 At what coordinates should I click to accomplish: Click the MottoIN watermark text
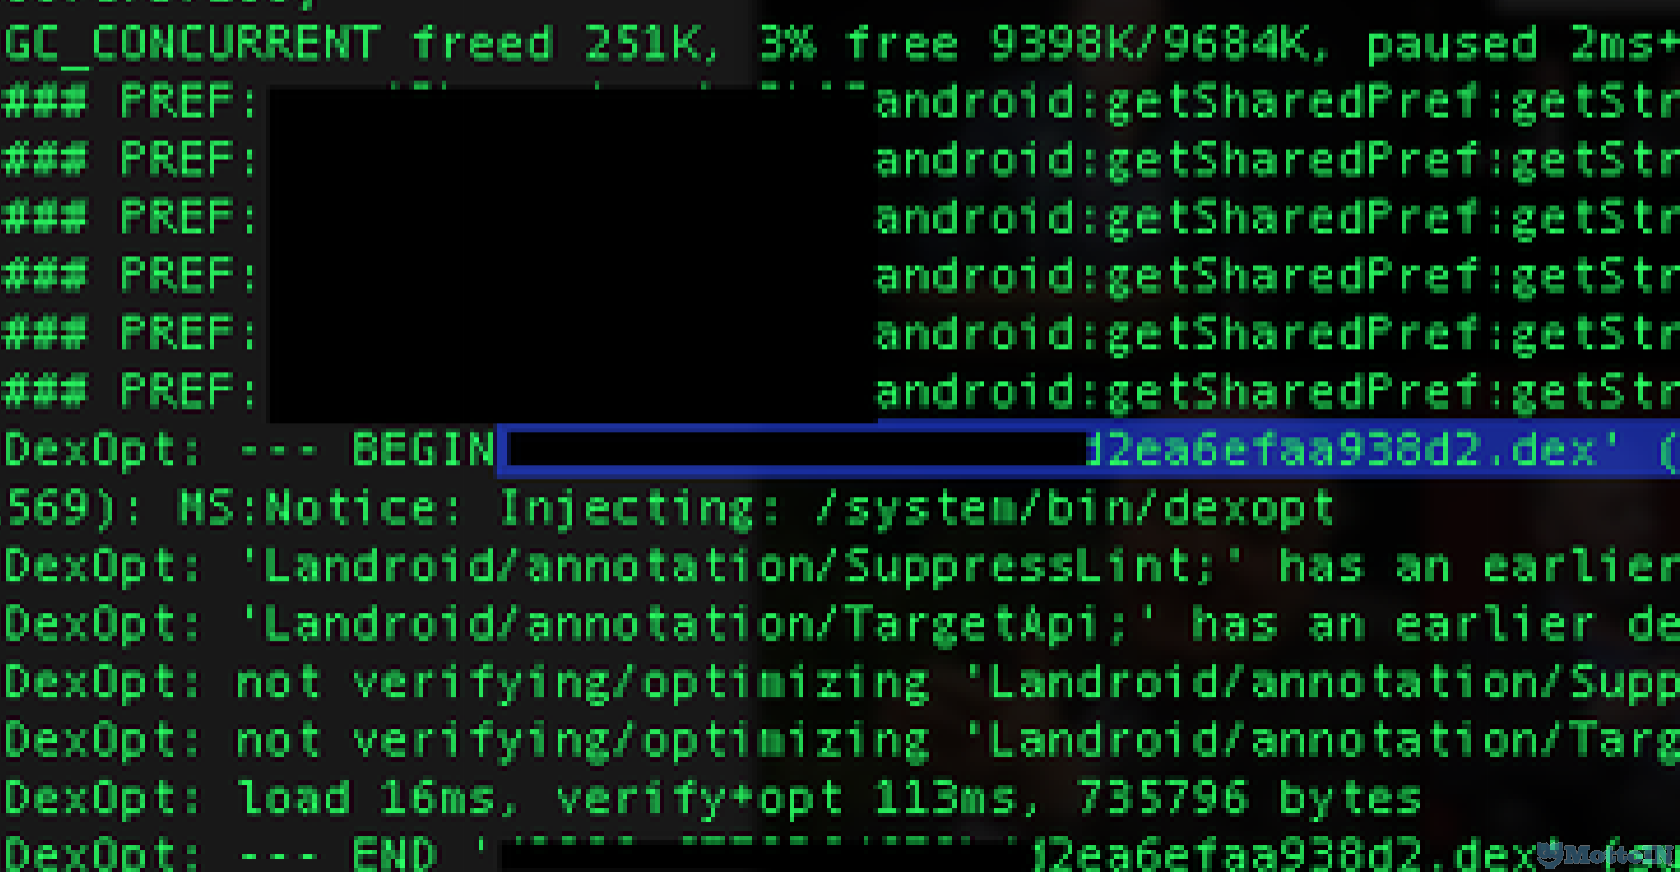[1620, 856]
